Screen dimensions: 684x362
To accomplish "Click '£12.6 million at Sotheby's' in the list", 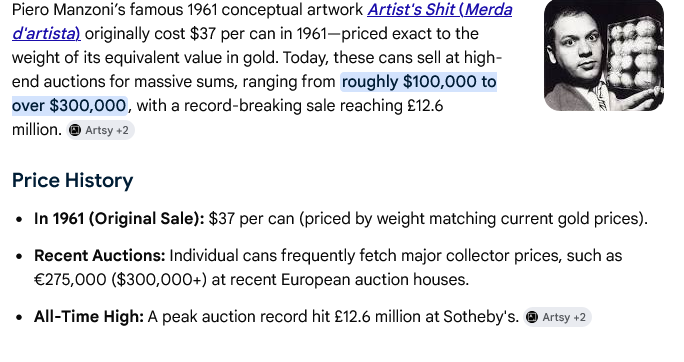I will pyautogui.click(x=427, y=317).
